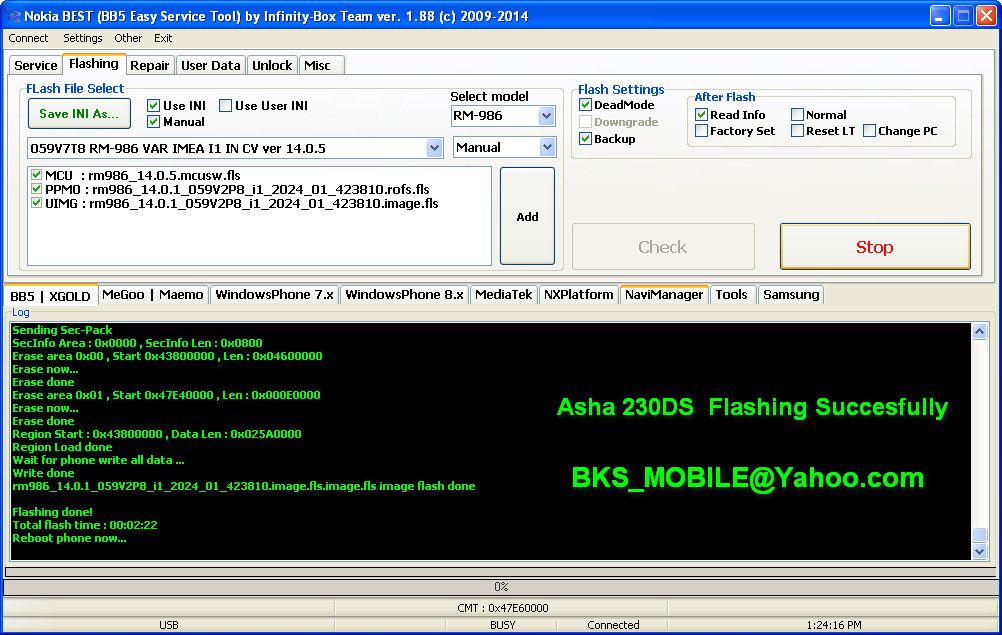Select the NaviManager tab
The height and width of the screenshot is (635, 1002).
click(x=664, y=295)
